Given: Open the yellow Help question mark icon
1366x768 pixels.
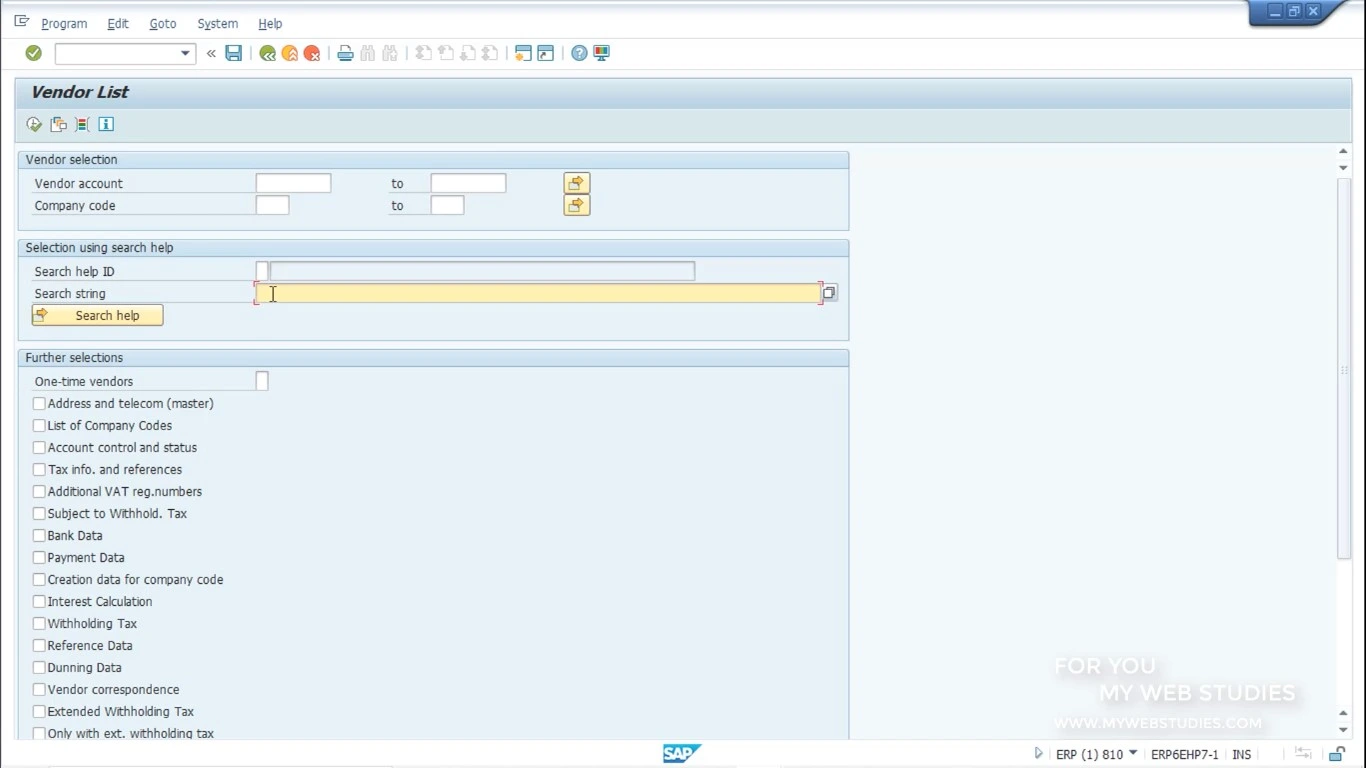Looking at the screenshot, I should (579, 53).
